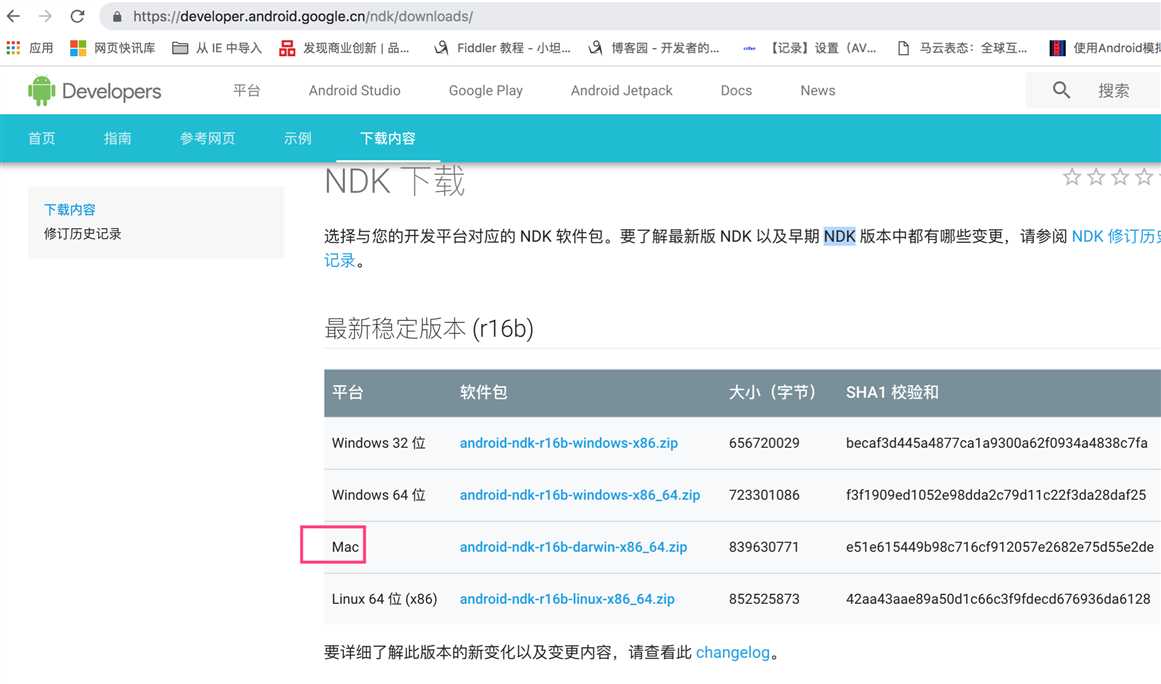Click the Windows 64 位 platform cell

(378, 494)
